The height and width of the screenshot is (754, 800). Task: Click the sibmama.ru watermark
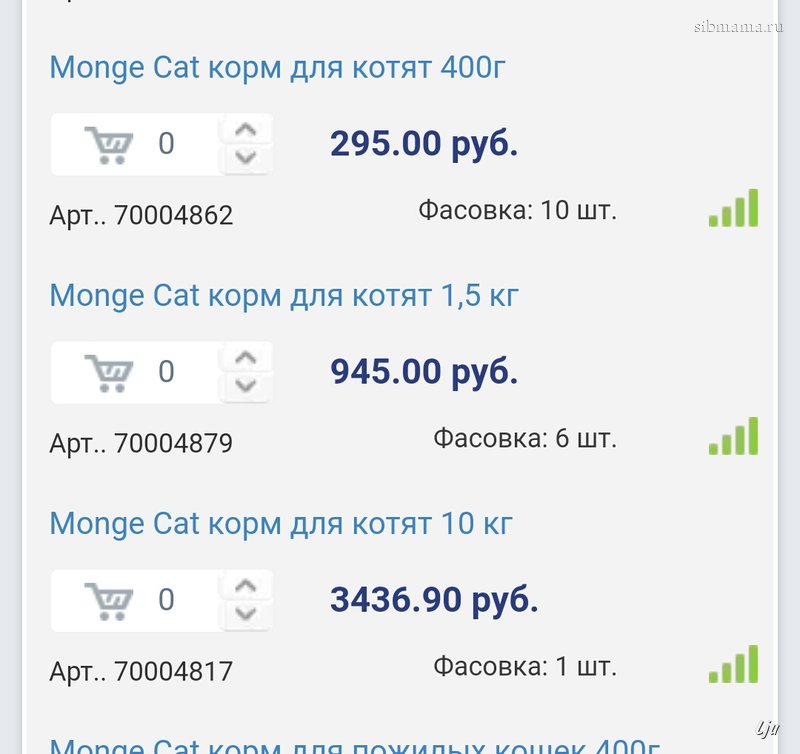click(x=738, y=26)
